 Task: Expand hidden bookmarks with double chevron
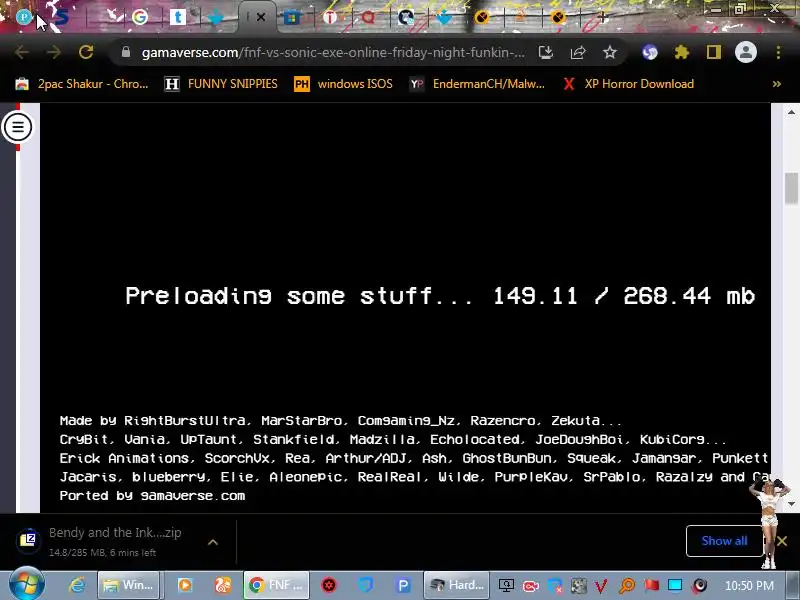pyautogui.click(x=777, y=84)
